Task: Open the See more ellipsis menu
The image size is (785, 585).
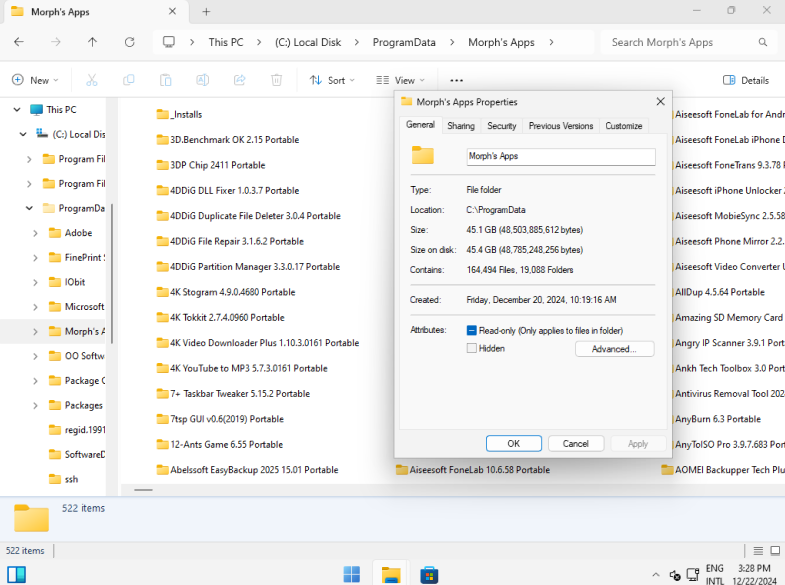Action: (x=456, y=80)
